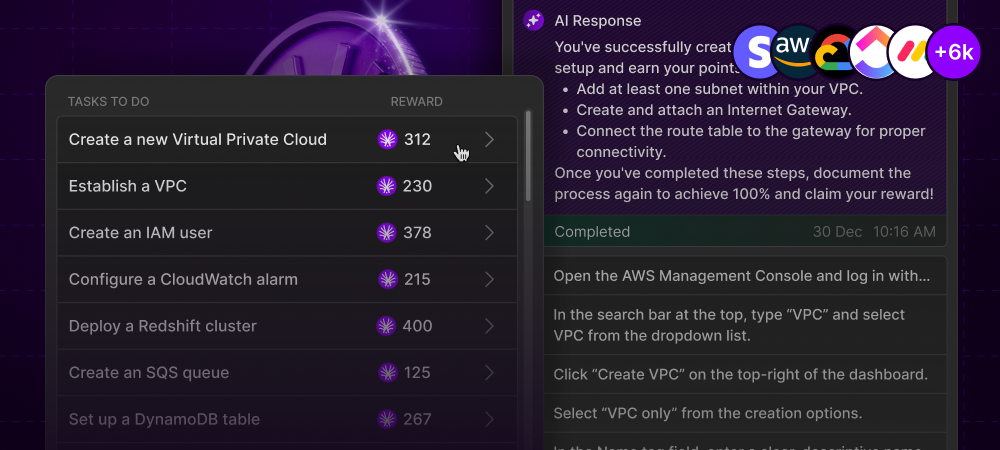Expand the Create an SQS queue chevron
The height and width of the screenshot is (450, 1000).
[489, 372]
